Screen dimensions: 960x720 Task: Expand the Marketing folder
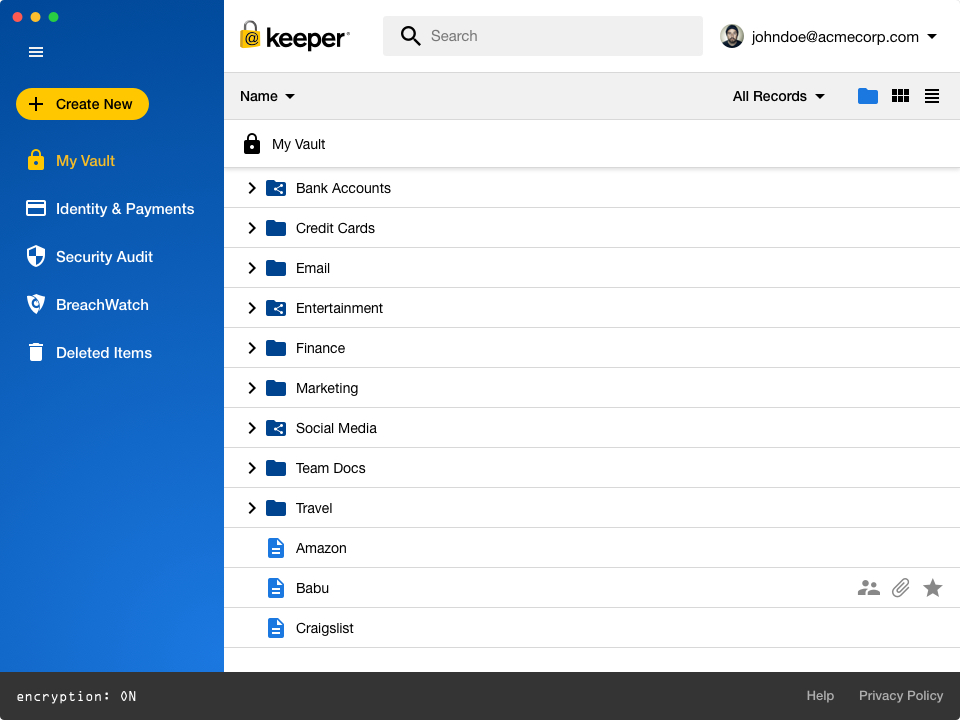[x=252, y=388]
